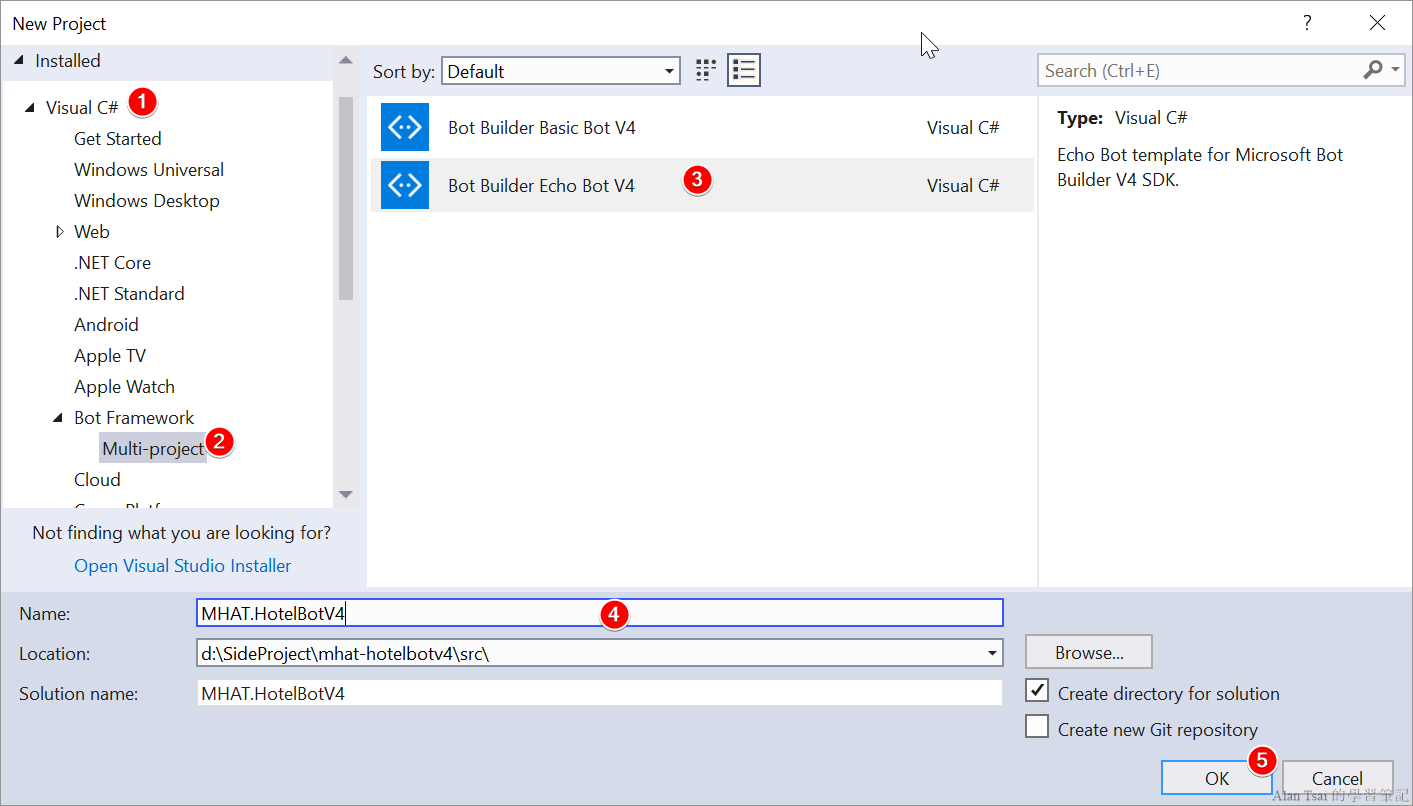Image resolution: width=1413 pixels, height=806 pixels.
Task: Click the search magnifier icon
Action: (x=1373, y=70)
